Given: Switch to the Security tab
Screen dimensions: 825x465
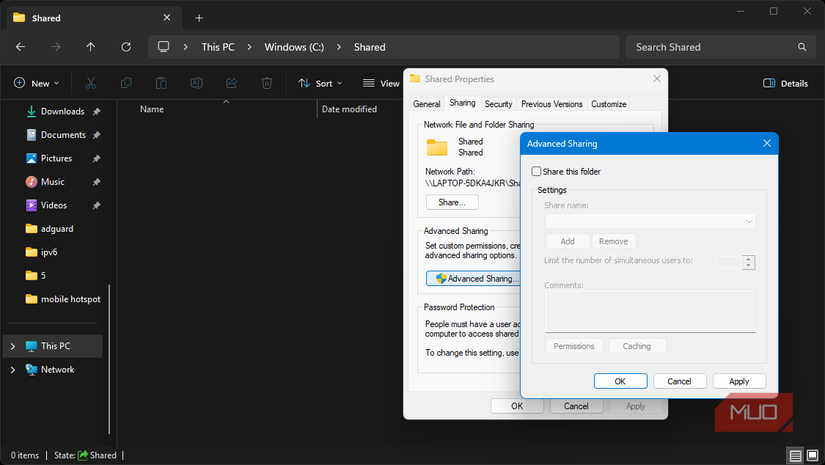Looking at the screenshot, I should click(498, 104).
